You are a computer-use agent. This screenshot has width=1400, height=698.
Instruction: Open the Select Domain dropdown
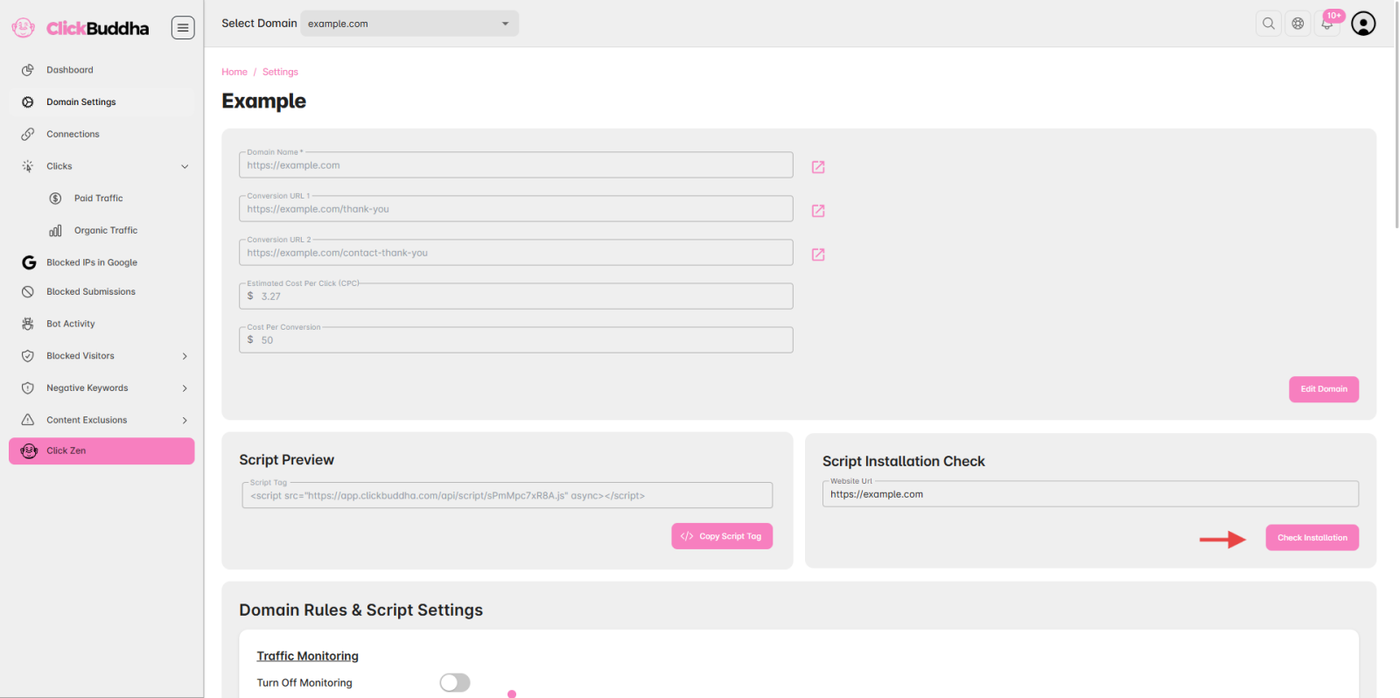[x=409, y=23]
